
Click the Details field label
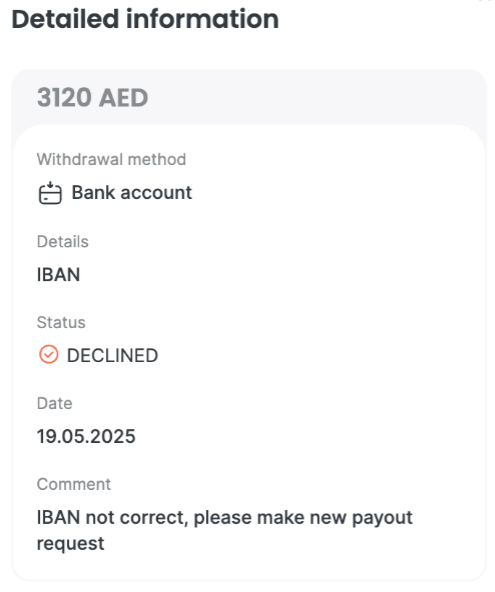tap(63, 242)
